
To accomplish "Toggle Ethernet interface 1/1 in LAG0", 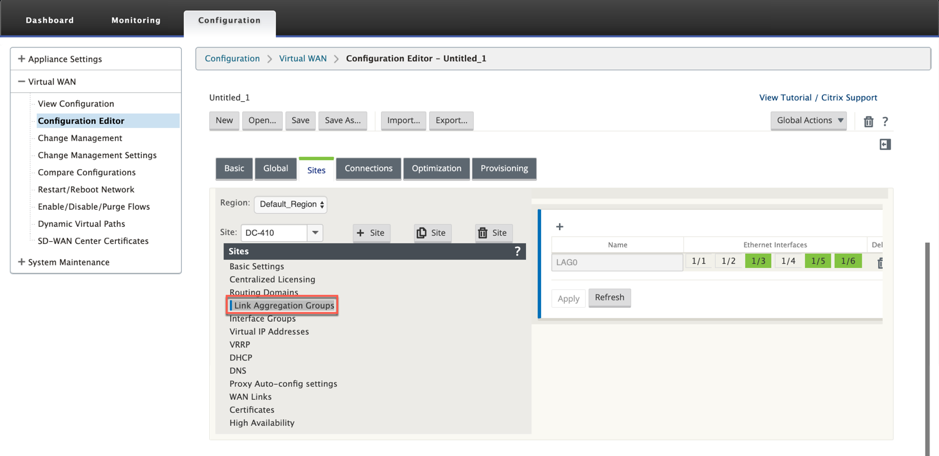I will 698,262.
